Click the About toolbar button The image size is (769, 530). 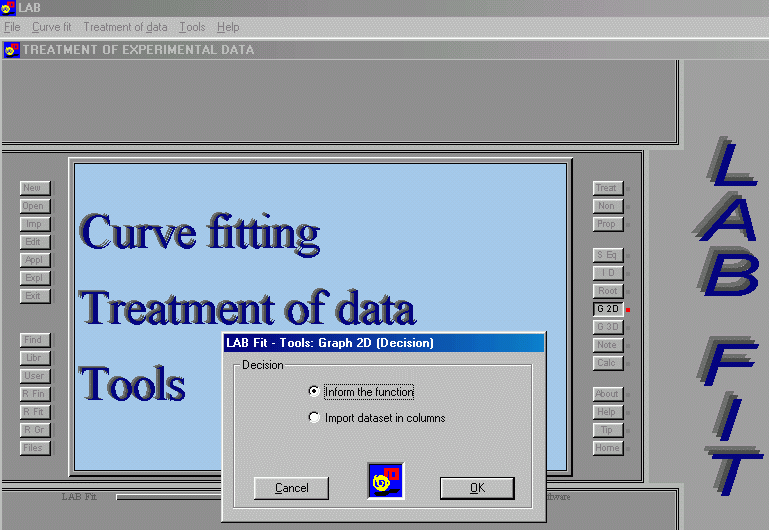coord(608,394)
